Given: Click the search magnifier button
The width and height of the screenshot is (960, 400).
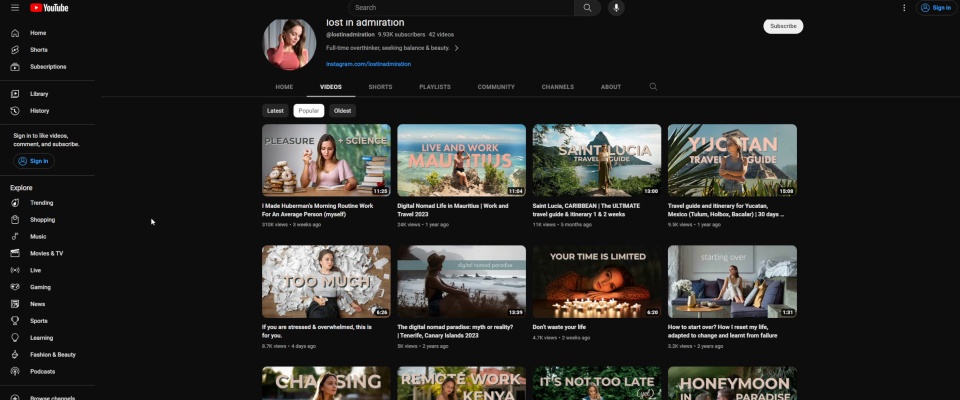Looking at the screenshot, I should (x=587, y=8).
